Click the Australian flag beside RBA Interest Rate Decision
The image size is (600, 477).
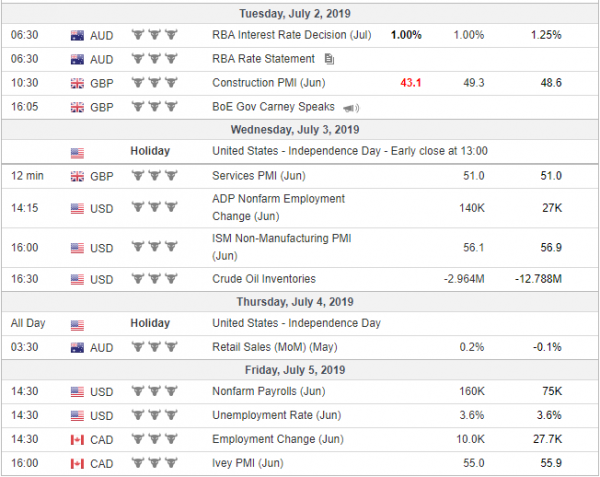coord(77,36)
